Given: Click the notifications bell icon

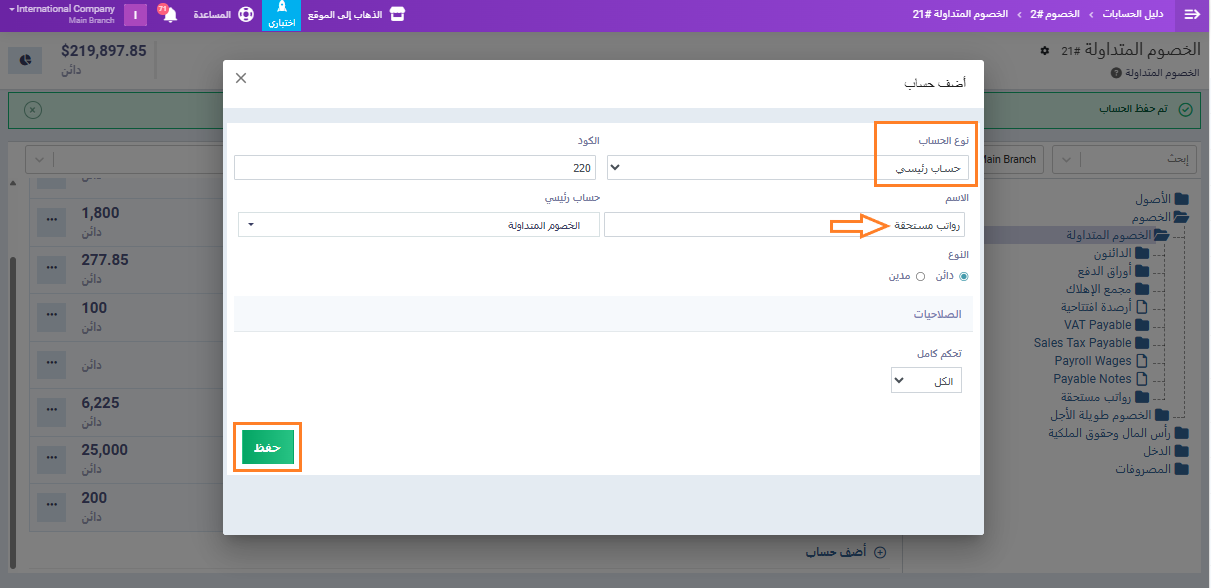Looking at the screenshot, I should (169, 15).
